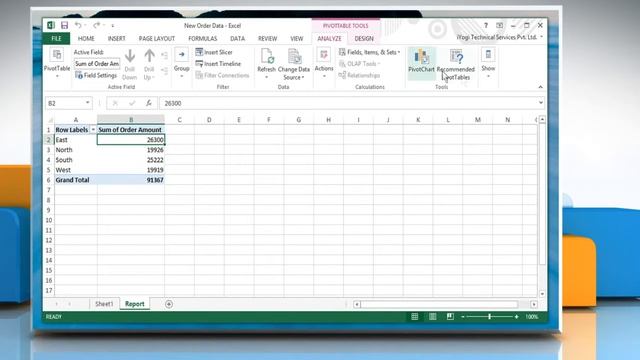Customize Quick Access Toolbar dropdown
Screen dimensions: 640x360
pyautogui.click(x=113, y=26)
